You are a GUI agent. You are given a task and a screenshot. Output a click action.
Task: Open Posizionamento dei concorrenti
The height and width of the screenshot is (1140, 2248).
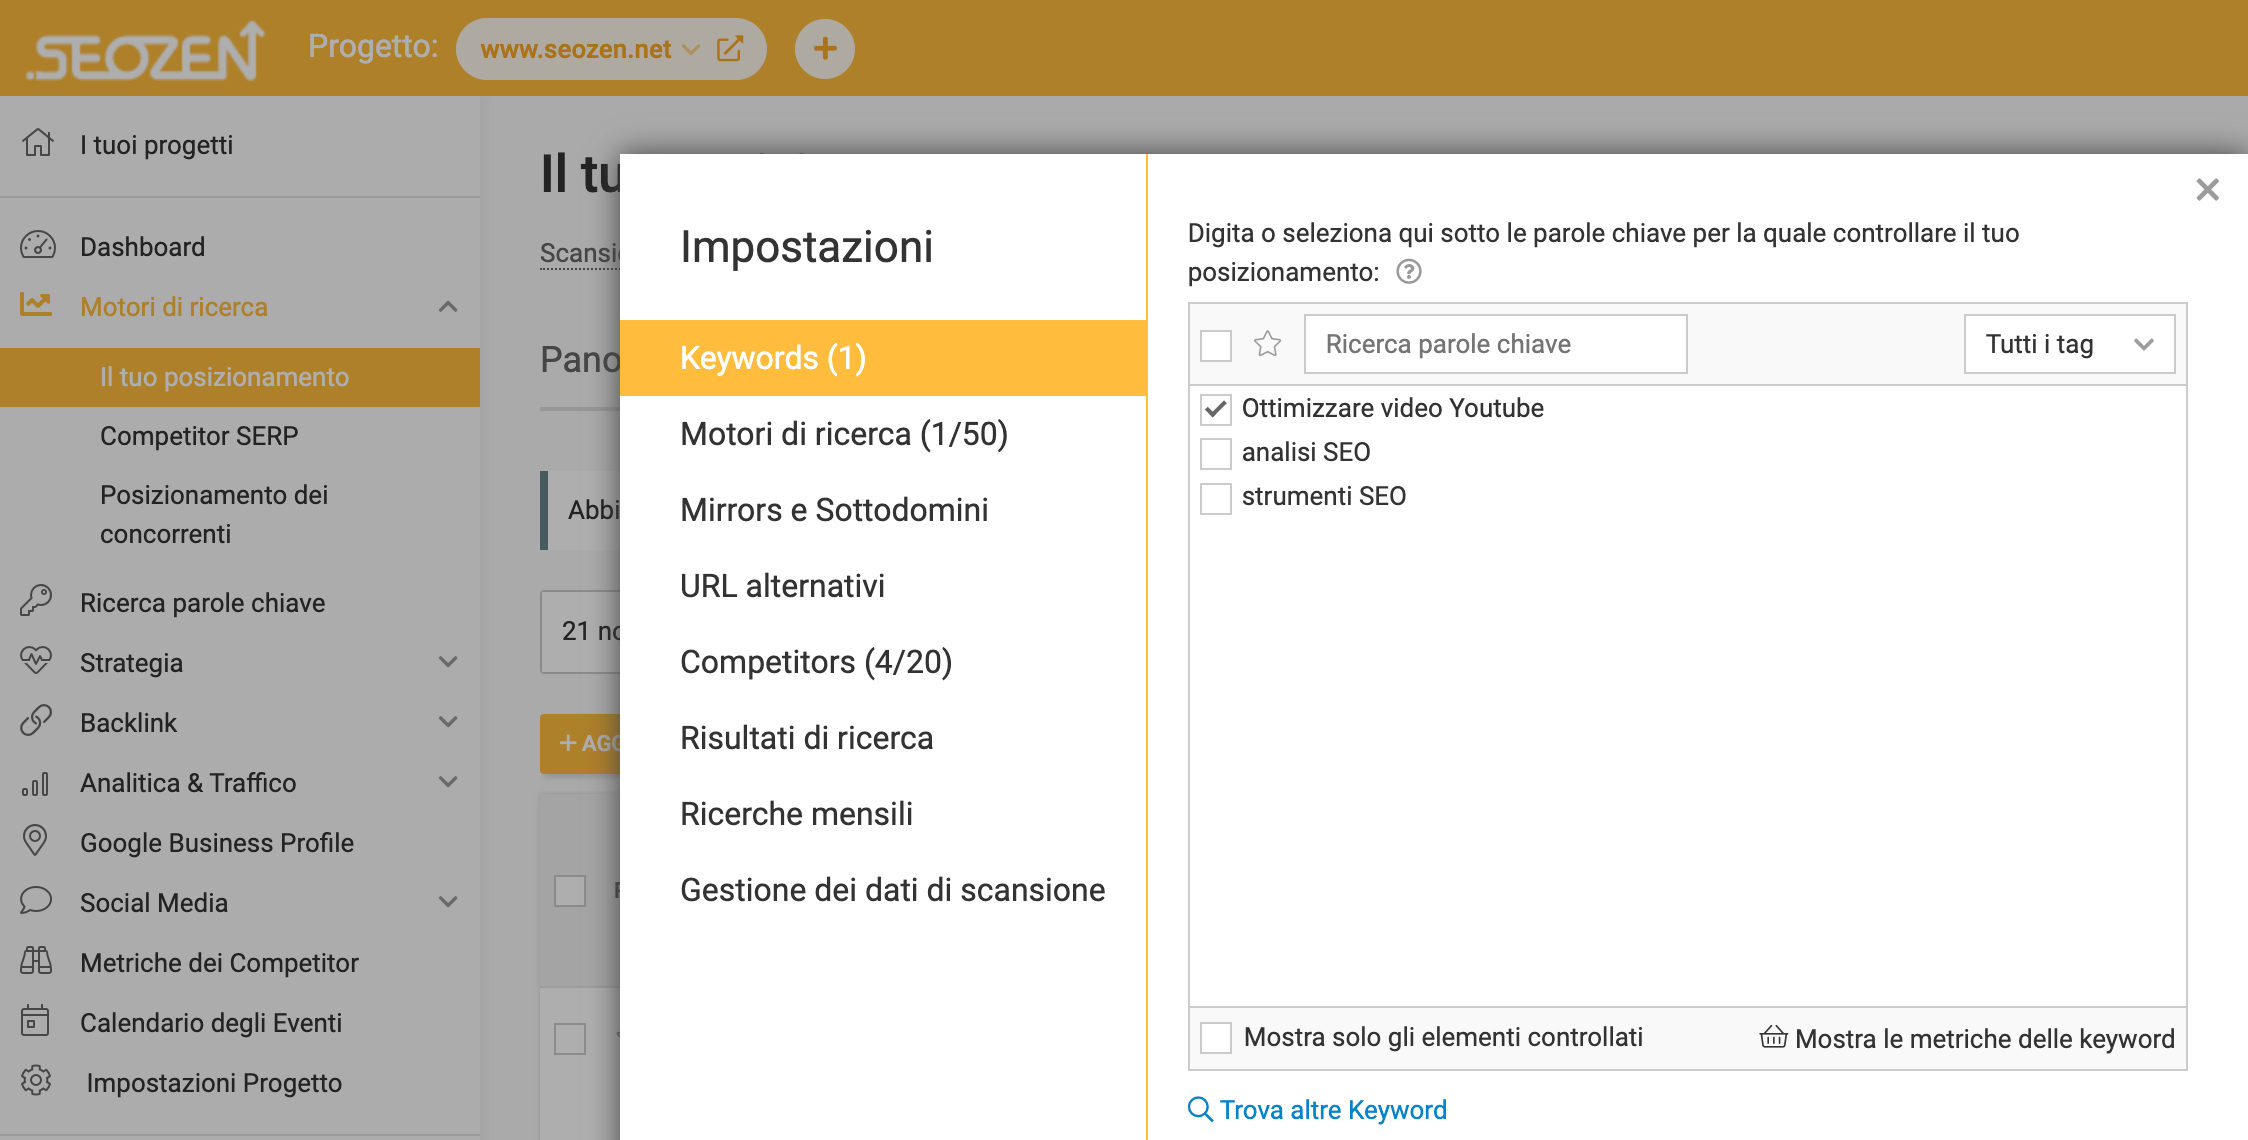(214, 514)
